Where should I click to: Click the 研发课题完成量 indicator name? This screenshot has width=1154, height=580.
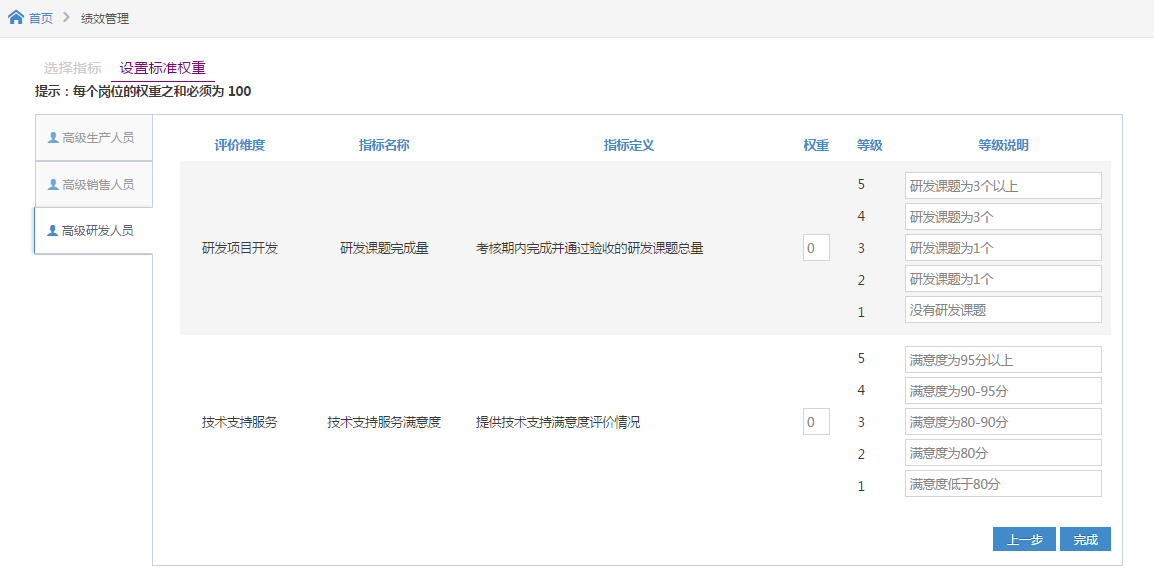[384, 248]
